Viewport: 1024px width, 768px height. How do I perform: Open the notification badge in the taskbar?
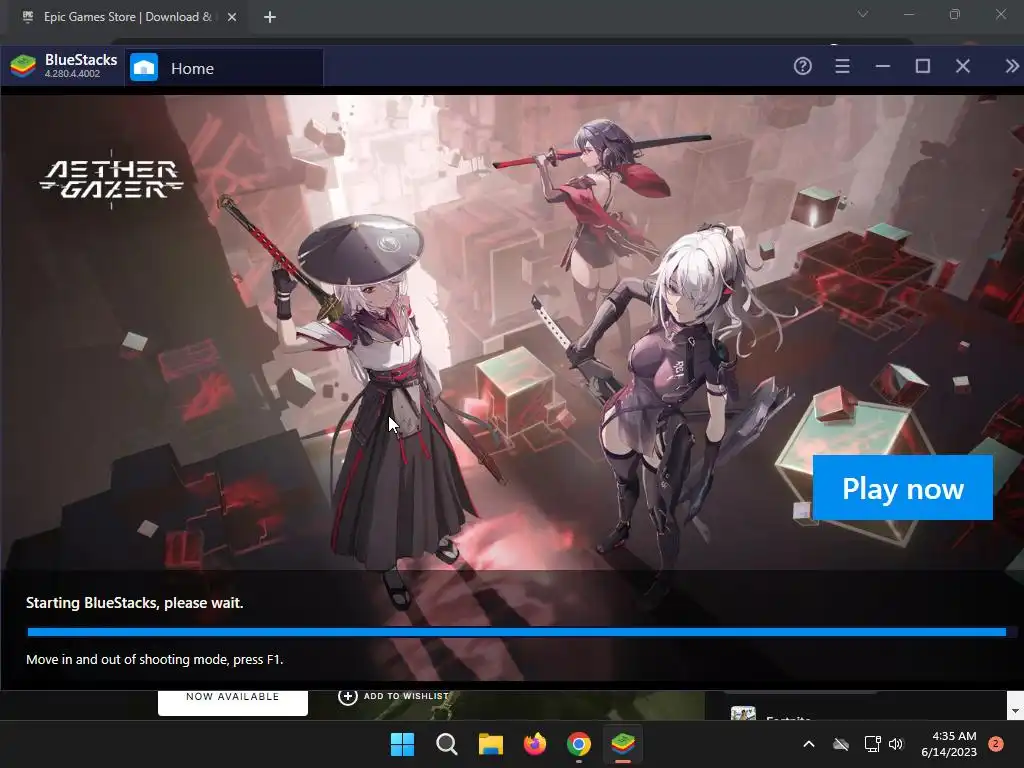click(x=996, y=744)
